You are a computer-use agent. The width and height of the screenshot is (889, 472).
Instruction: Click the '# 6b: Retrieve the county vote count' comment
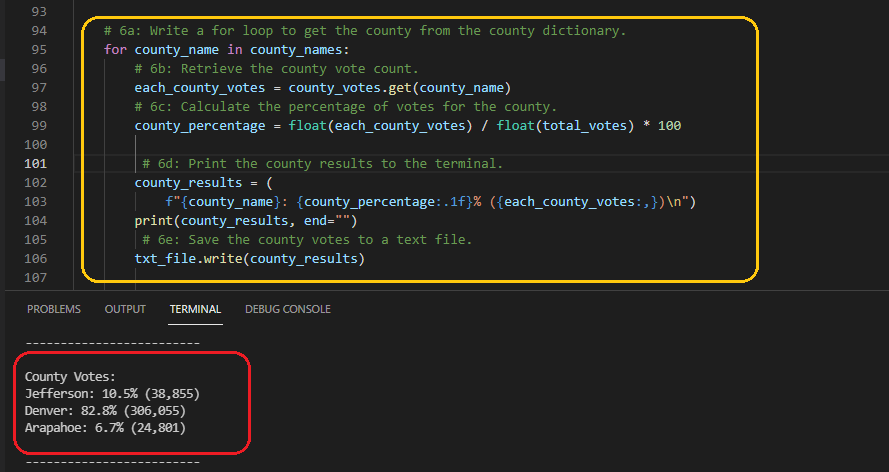pos(277,69)
